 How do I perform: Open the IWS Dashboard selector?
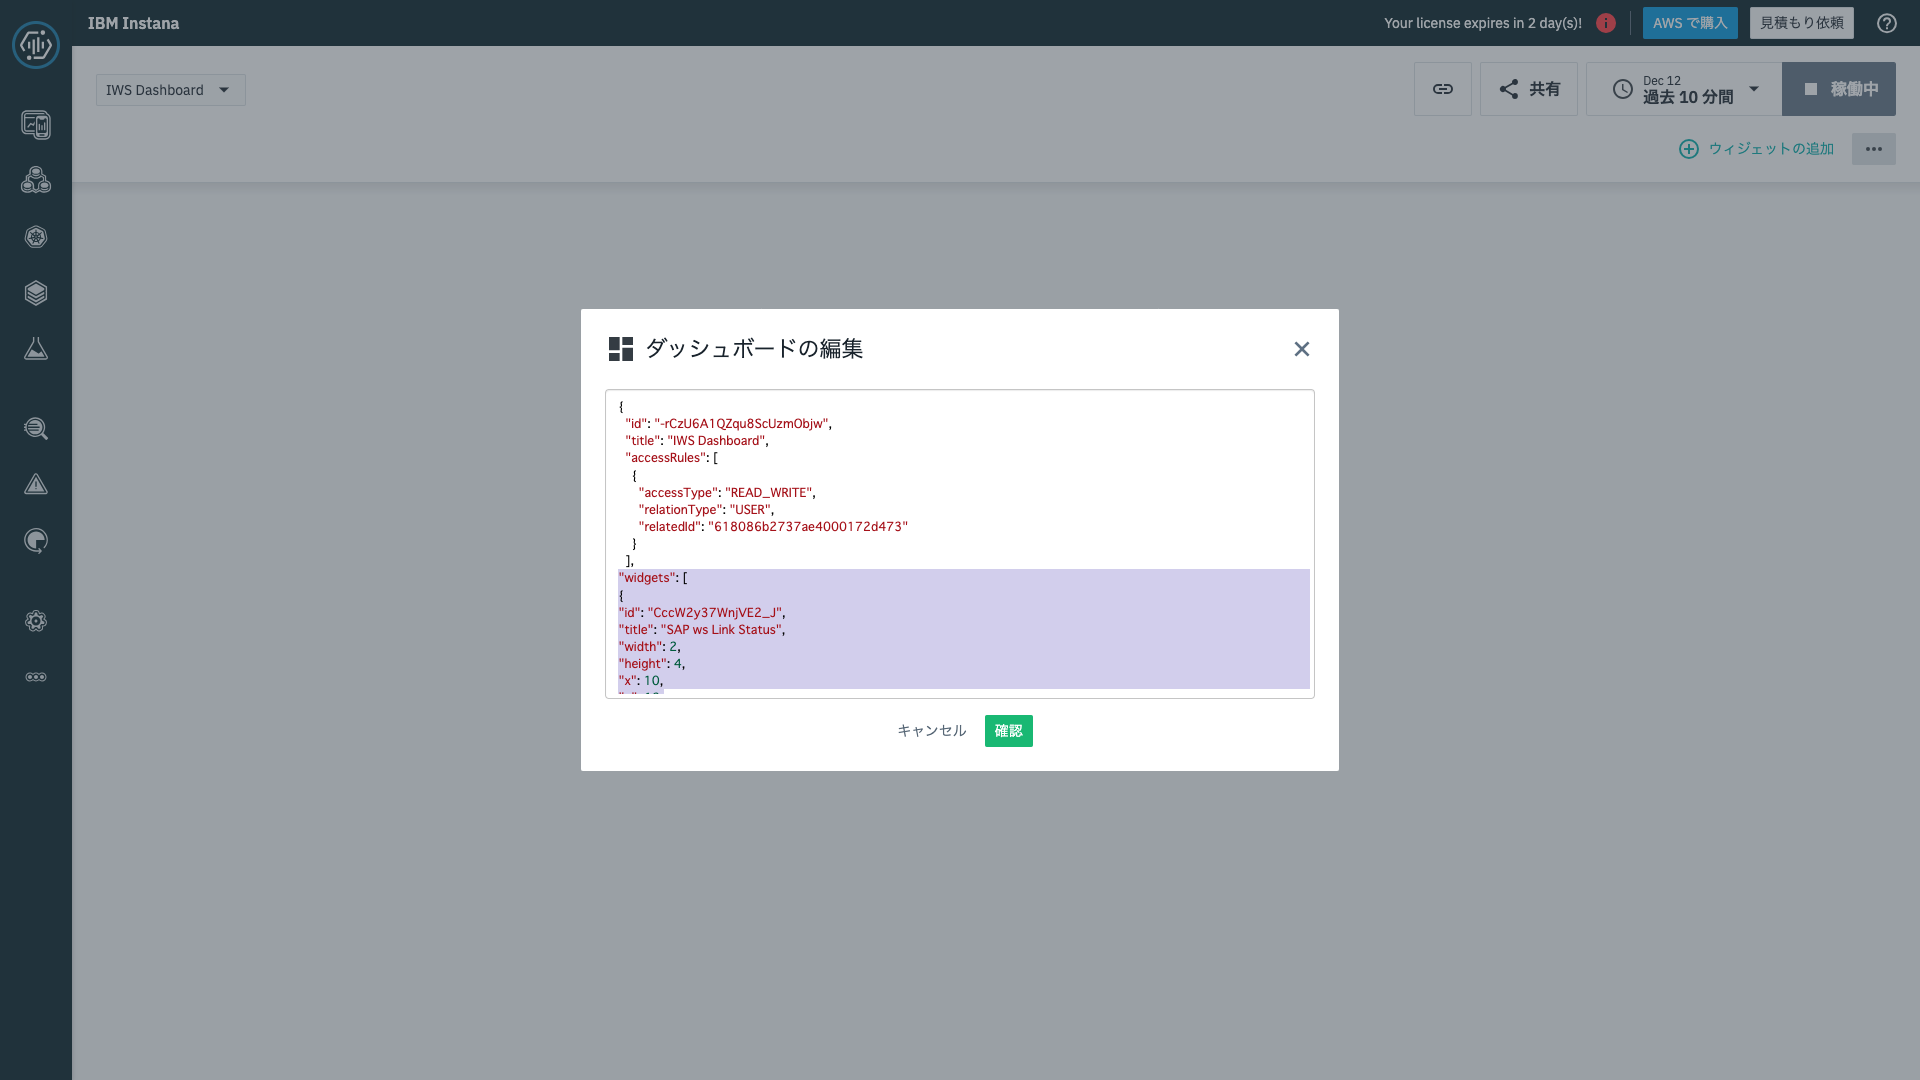pyautogui.click(x=170, y=89)
